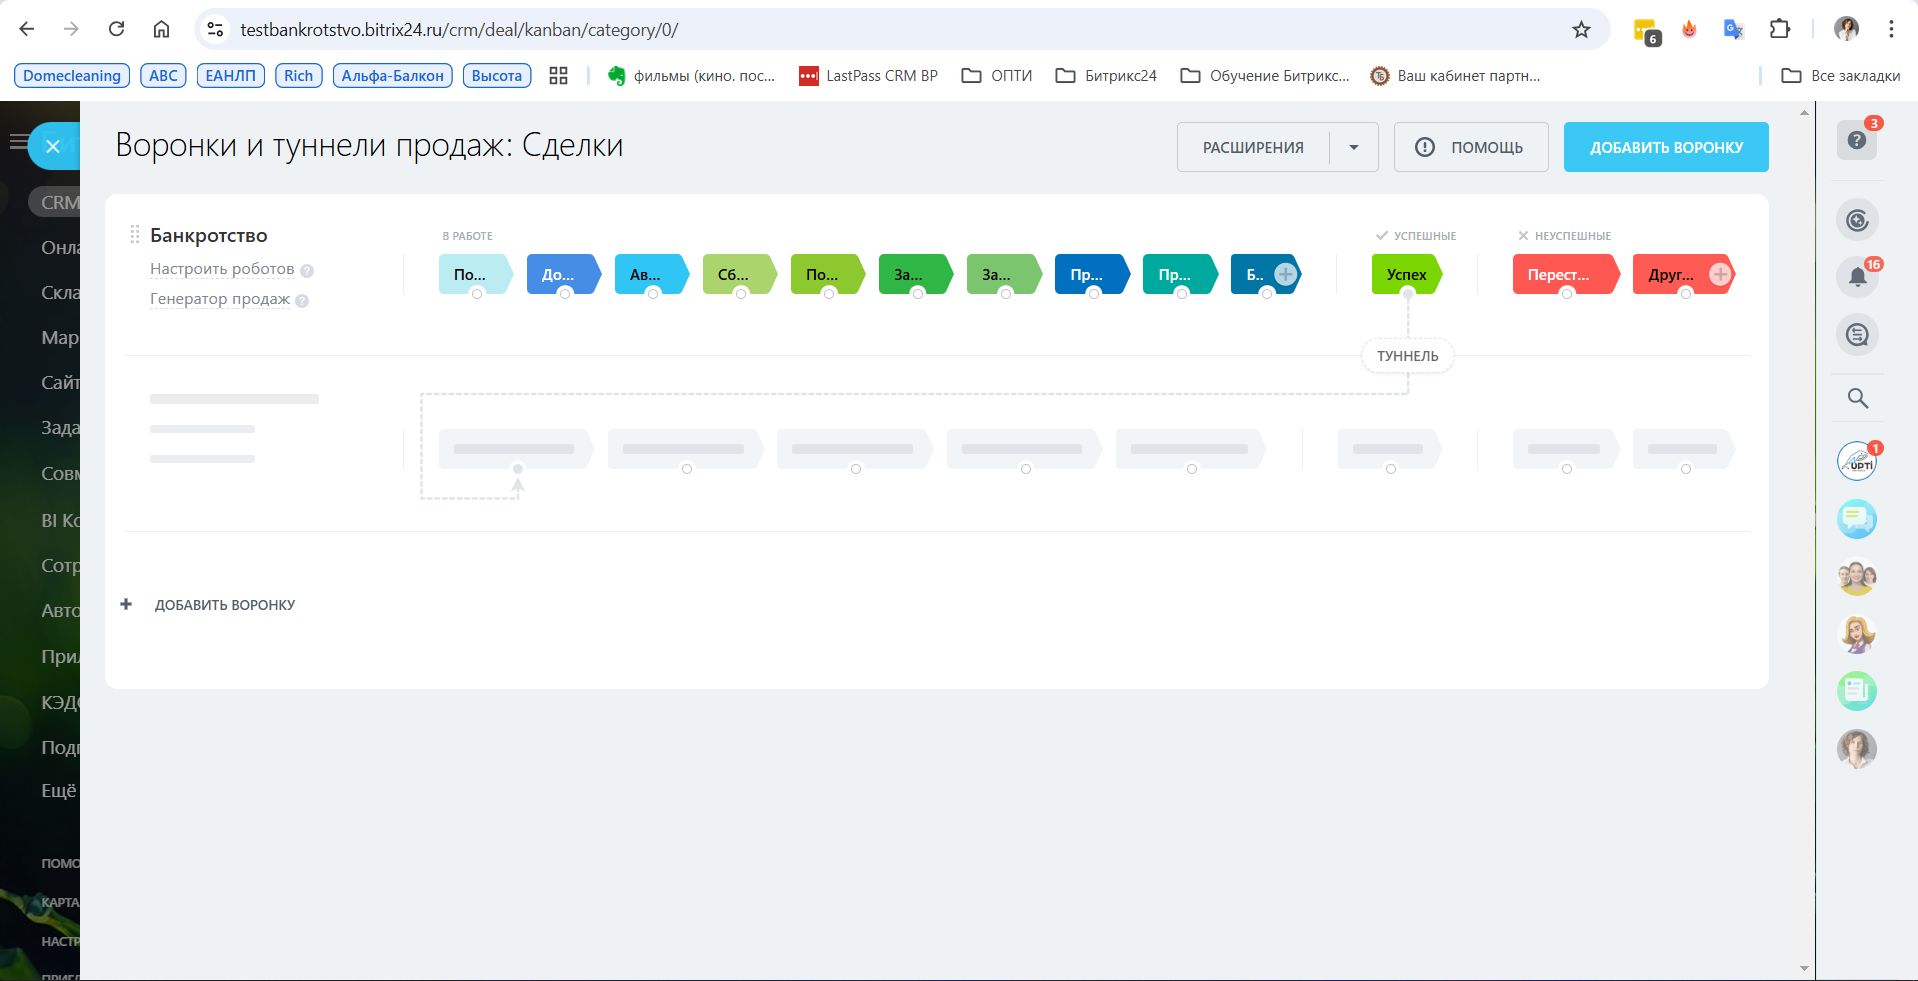Close the slider with the blue X button
1918x981 pixels.
click(x=53, y=146)
